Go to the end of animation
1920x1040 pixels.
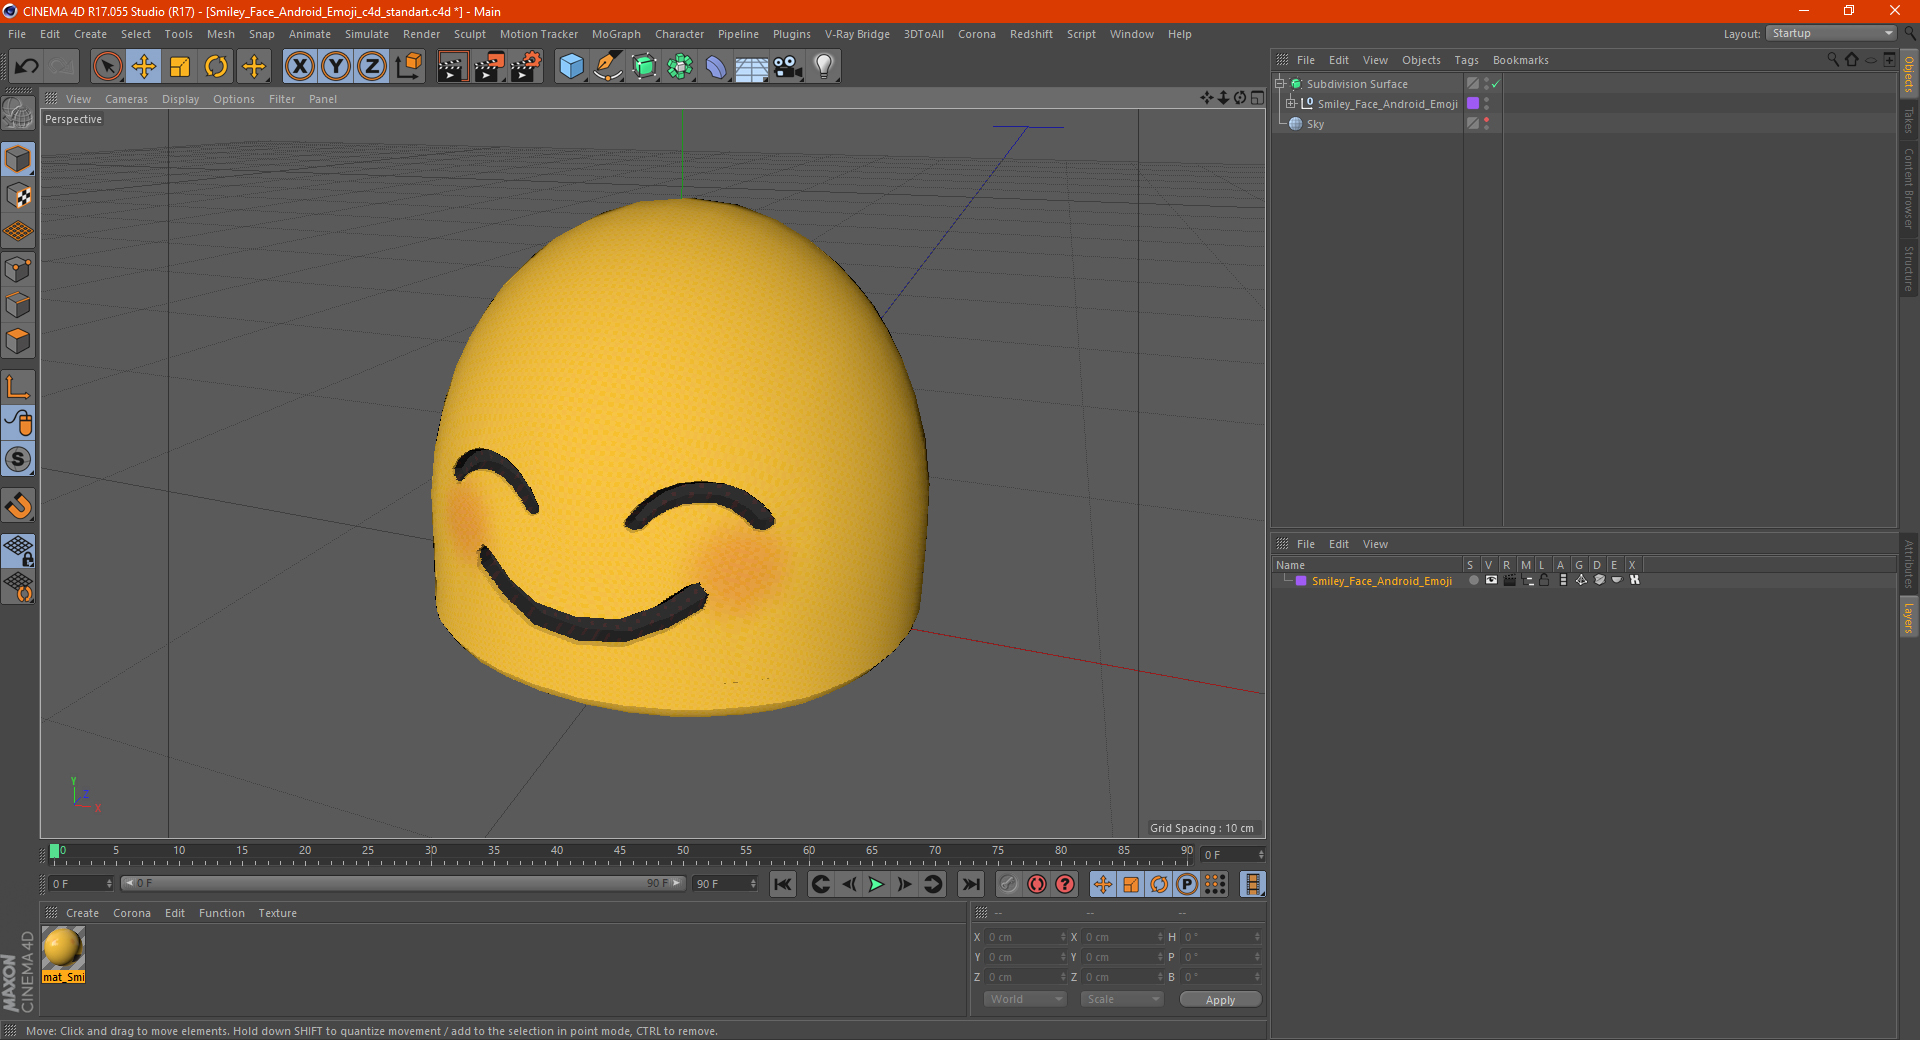(x=970, y=884)
